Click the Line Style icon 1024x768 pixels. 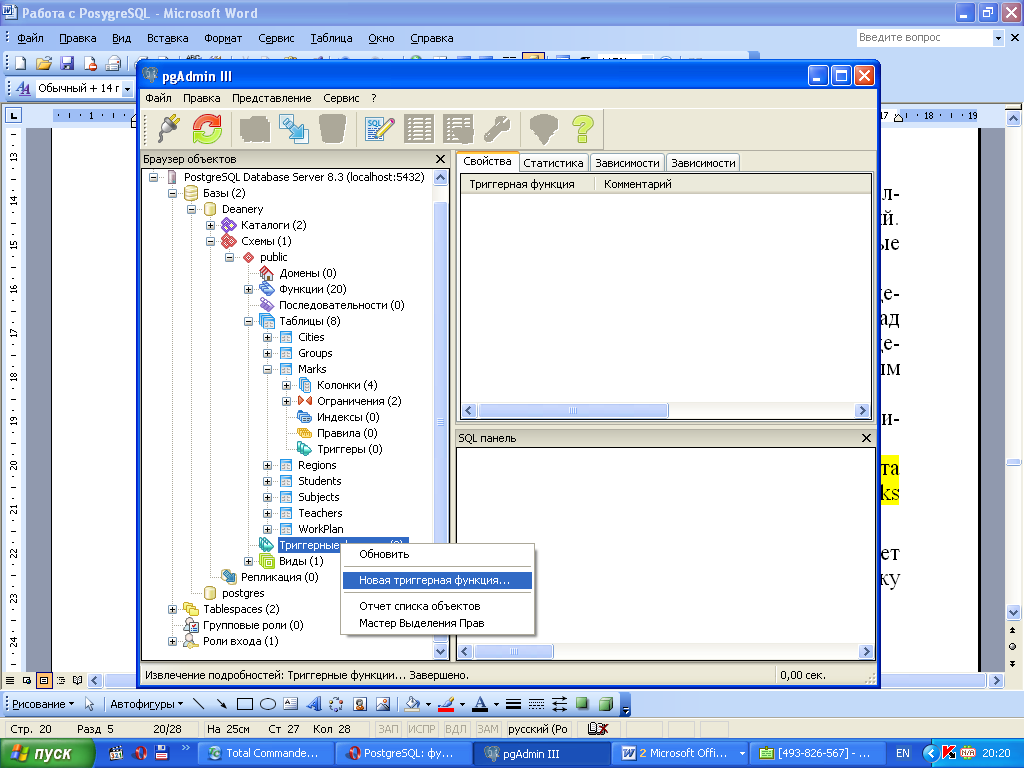pos(513,704)
